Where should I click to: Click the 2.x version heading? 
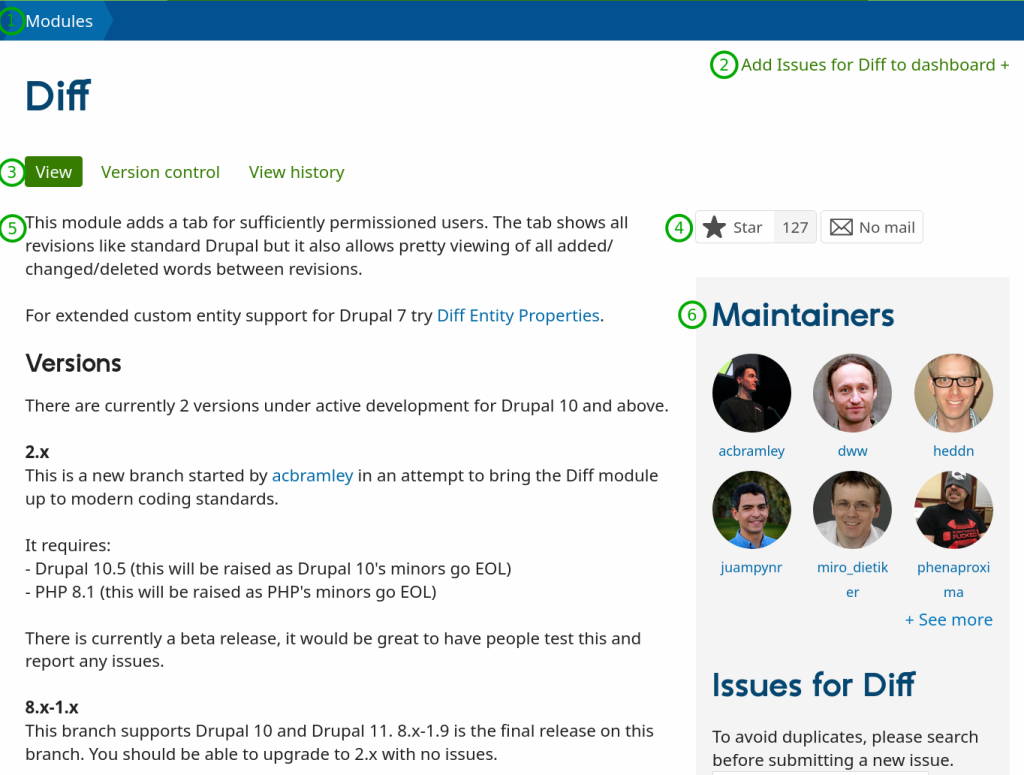pos(37,452)
